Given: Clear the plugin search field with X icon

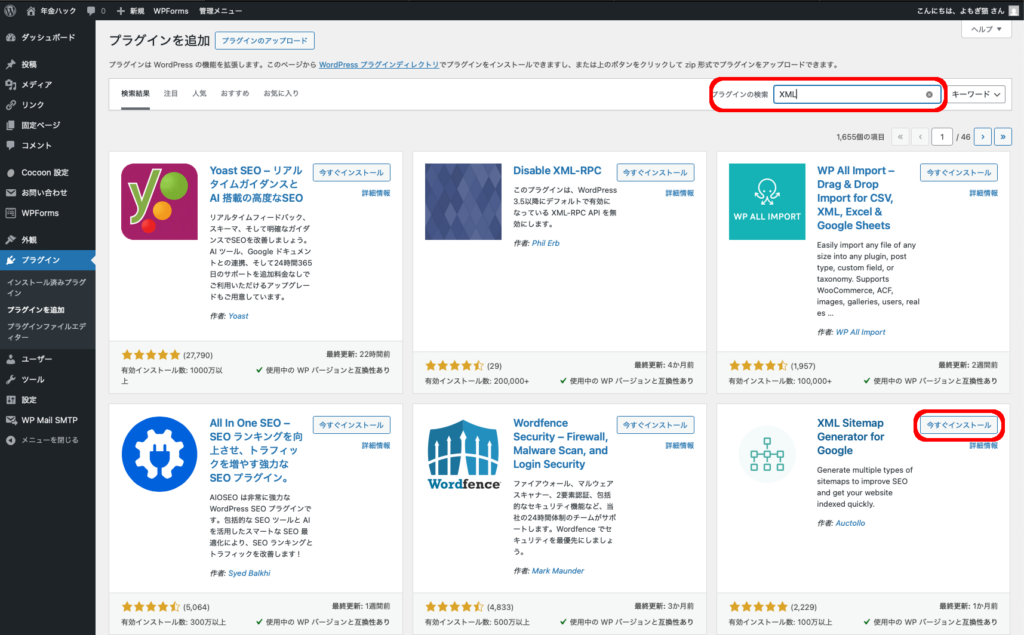Looking at the screenshot, I should pos(929,94).
